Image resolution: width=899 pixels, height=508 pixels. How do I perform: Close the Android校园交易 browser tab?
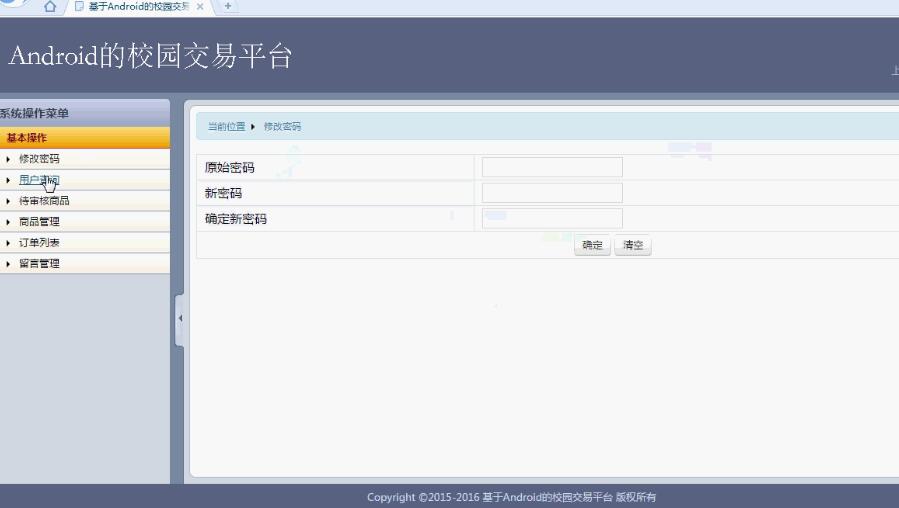tap(200, 6)
